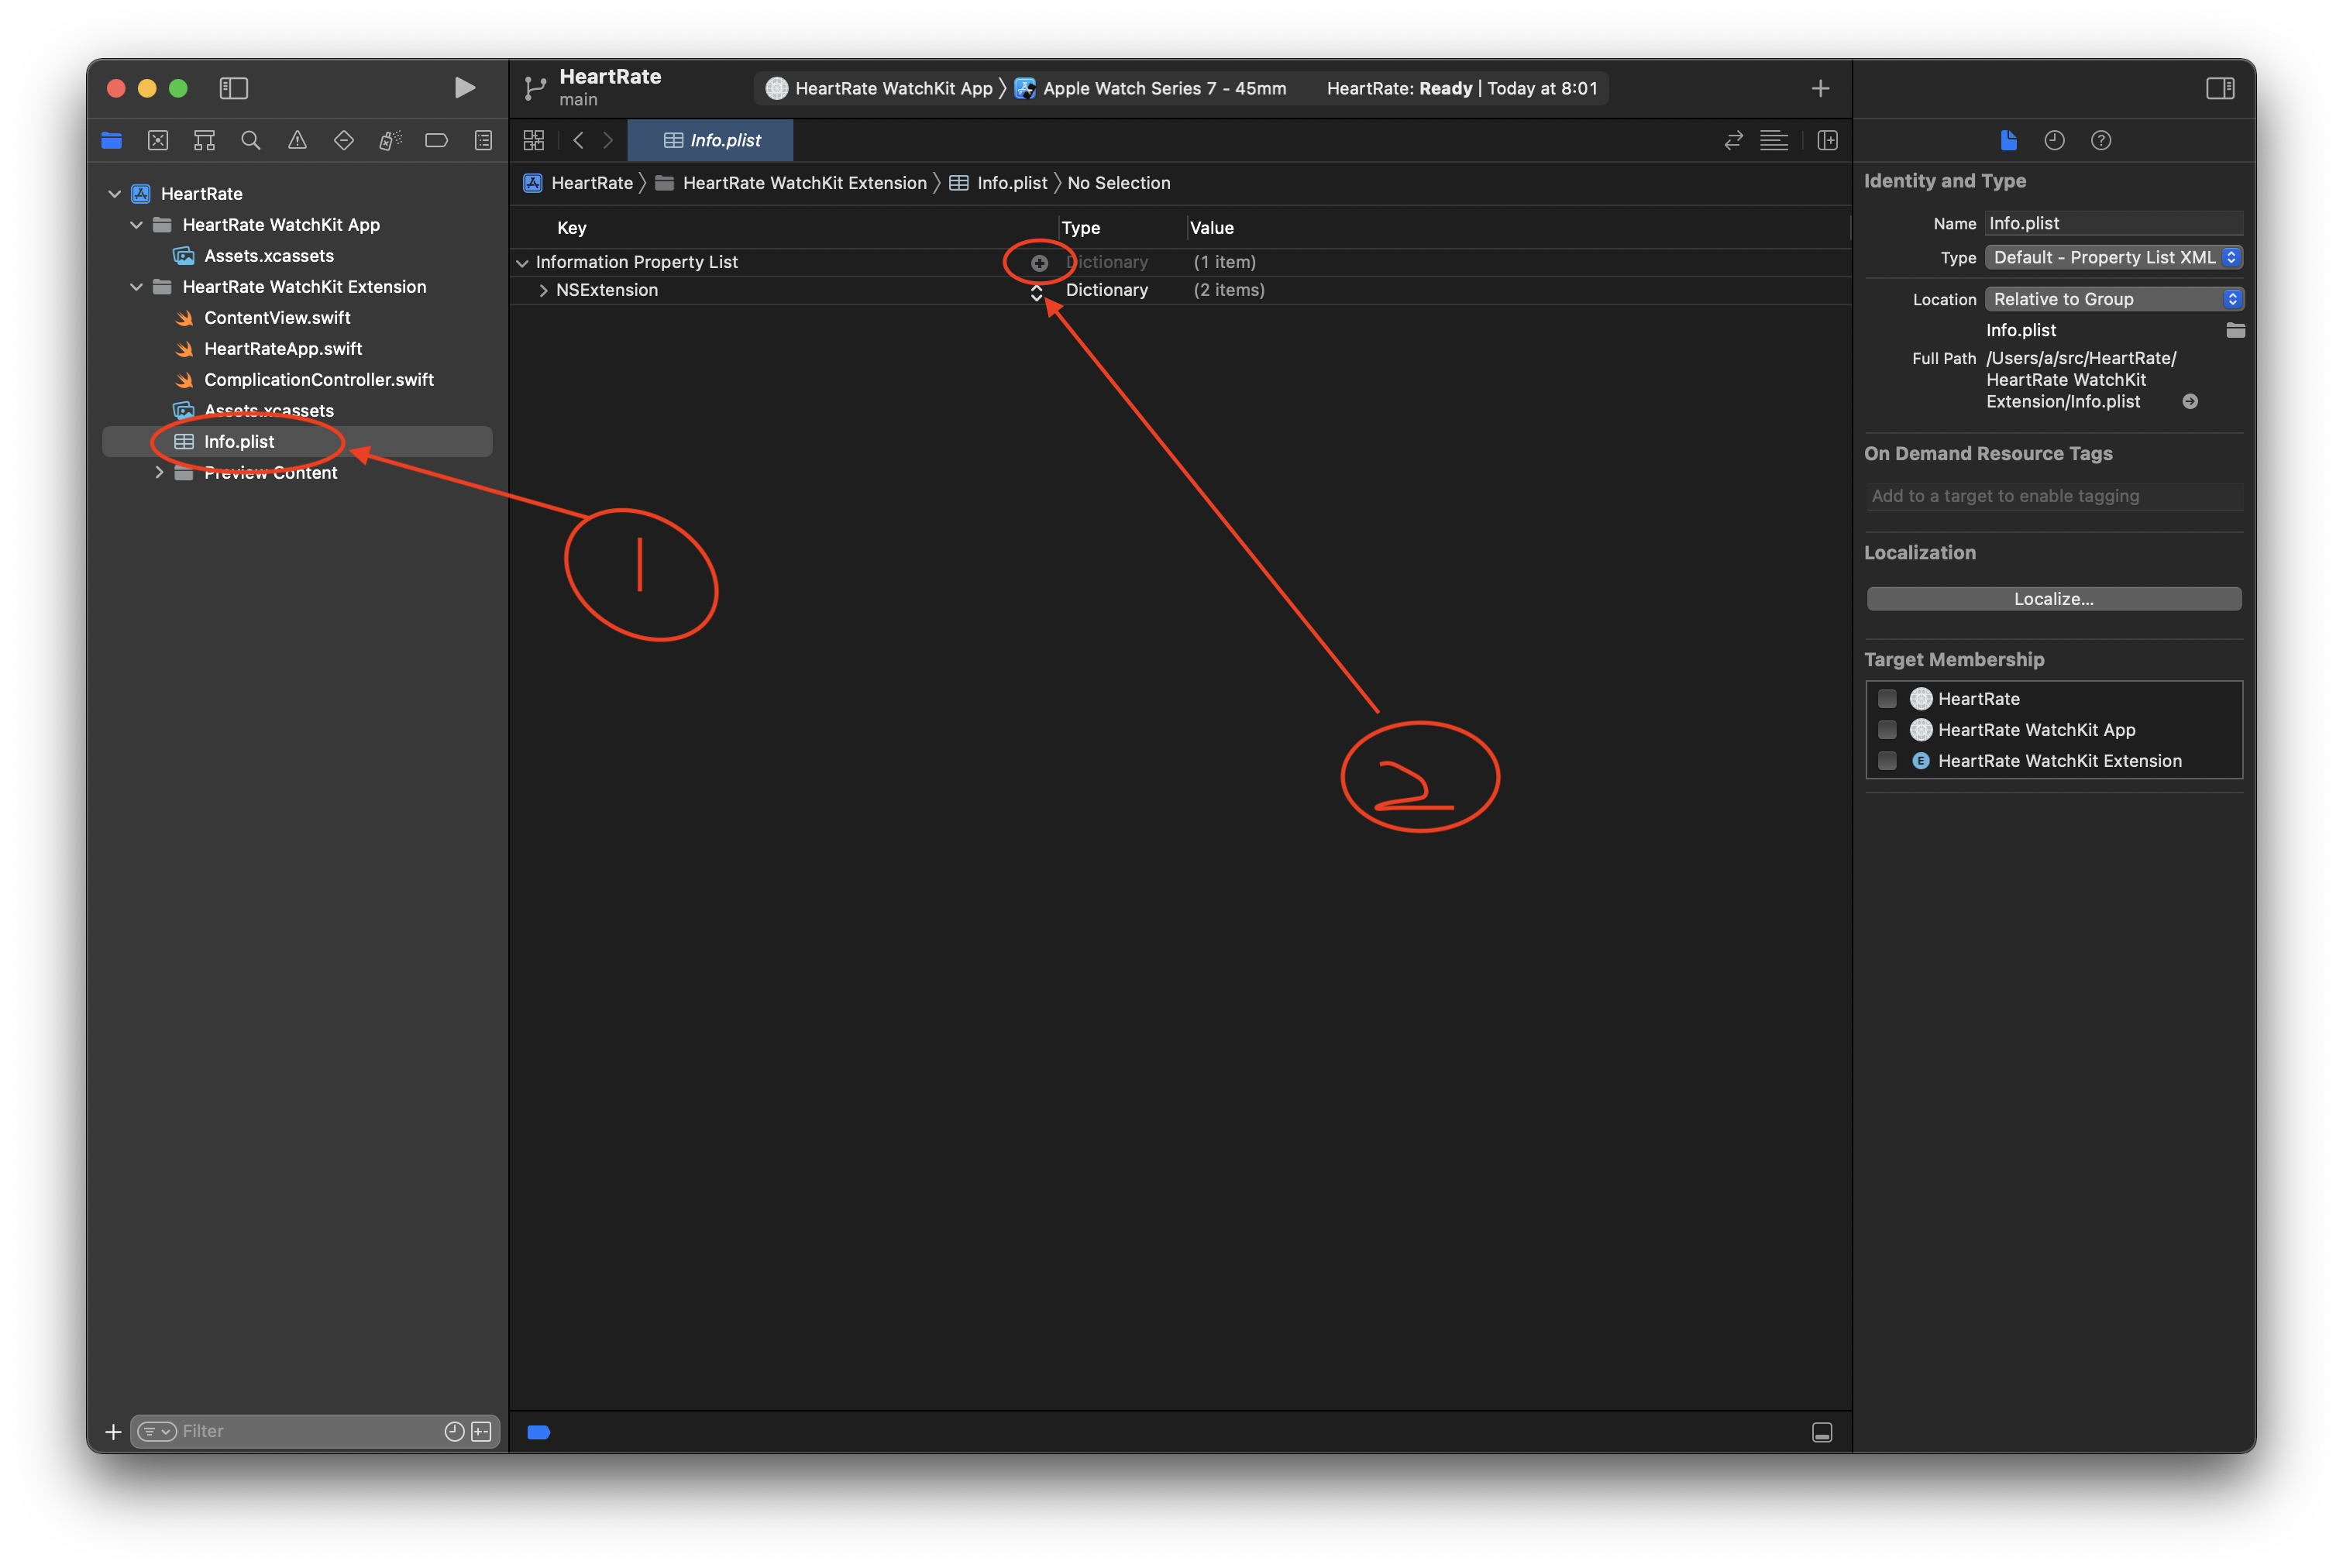Hide the inspector panel
2343x1568 pixels.
click(2220, 88)
